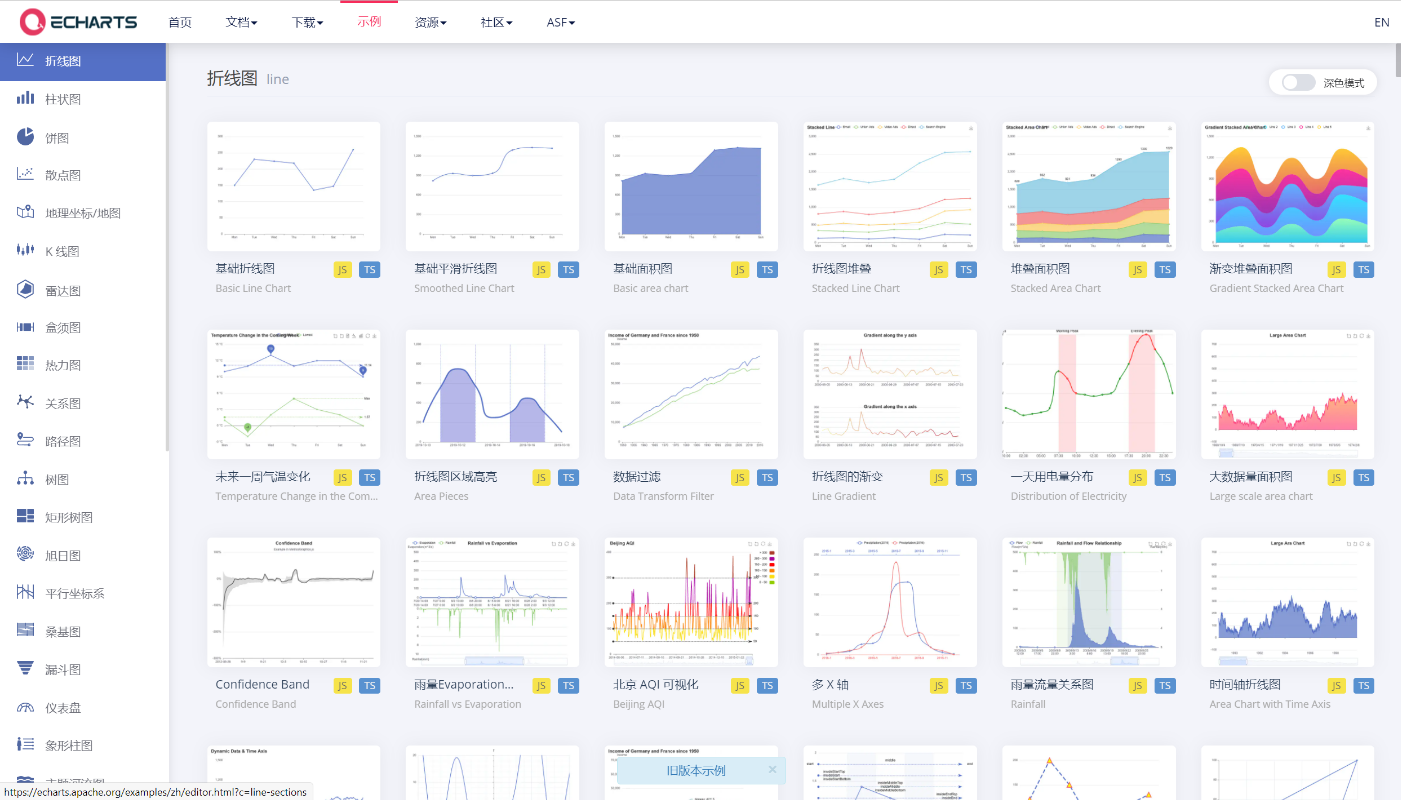Switch language via the EN link
This screenshot has width=1401, height=800.
1382,22
